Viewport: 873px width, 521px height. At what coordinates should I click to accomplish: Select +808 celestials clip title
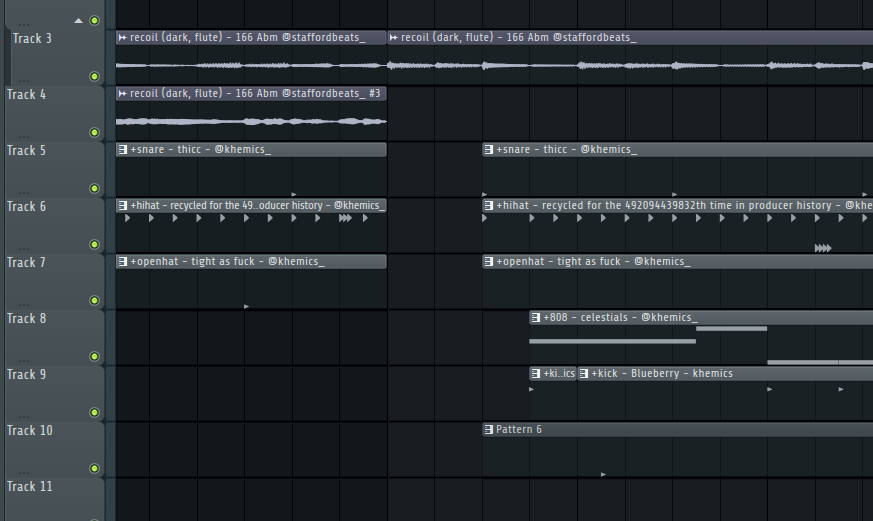point(620,317)
